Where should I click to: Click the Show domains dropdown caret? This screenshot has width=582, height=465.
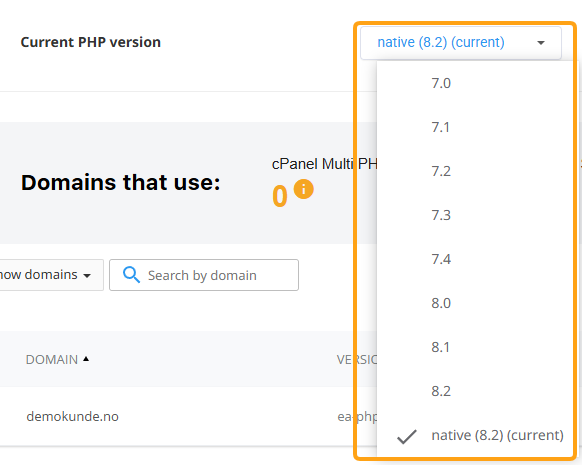click(87, 276)
